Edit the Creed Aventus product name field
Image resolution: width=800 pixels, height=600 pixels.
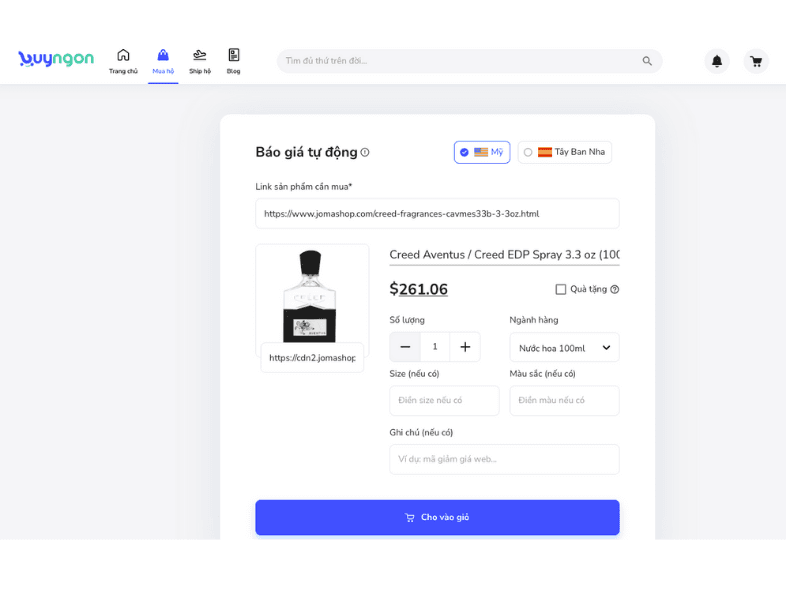(505, 255)
